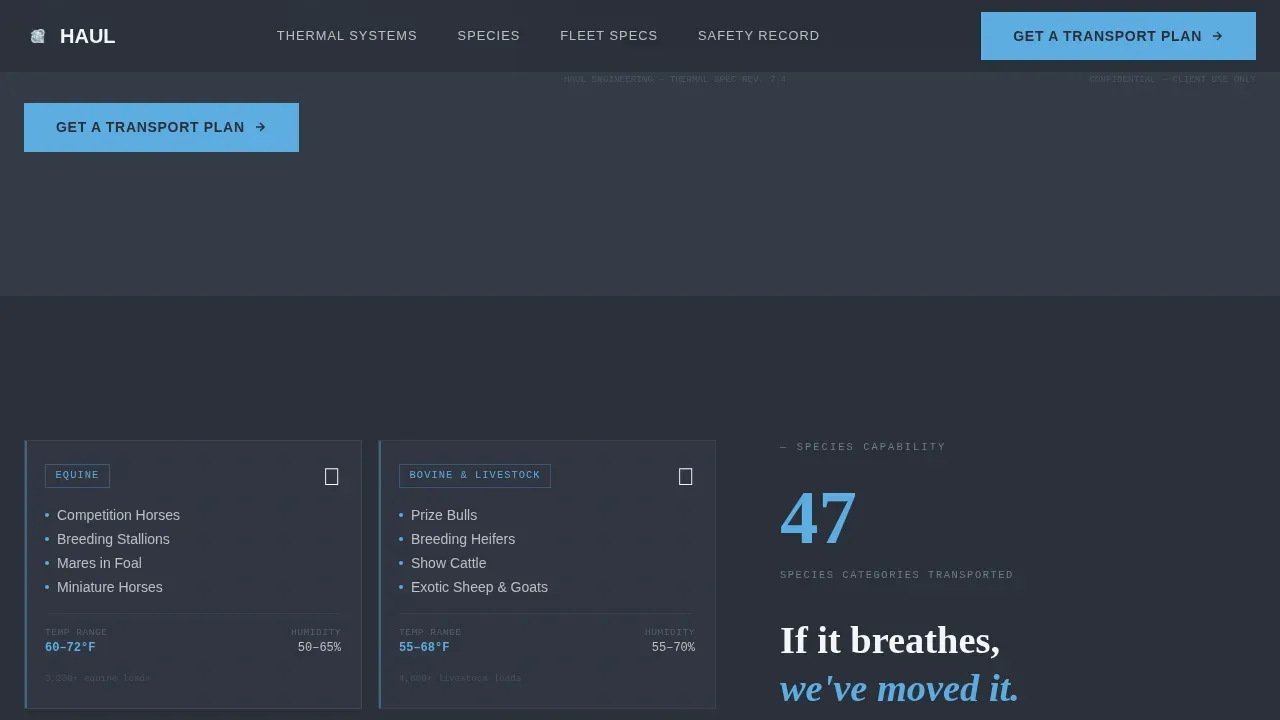Click the Bovine & Livestock card icon
This screenshot has width=1280, height=720.
686,477
